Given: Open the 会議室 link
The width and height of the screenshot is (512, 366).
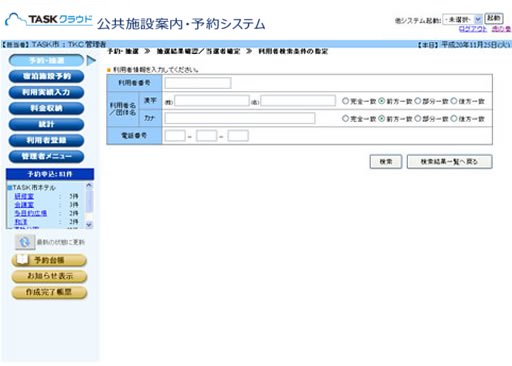Looking at the screenshot, I should (24, 205).
